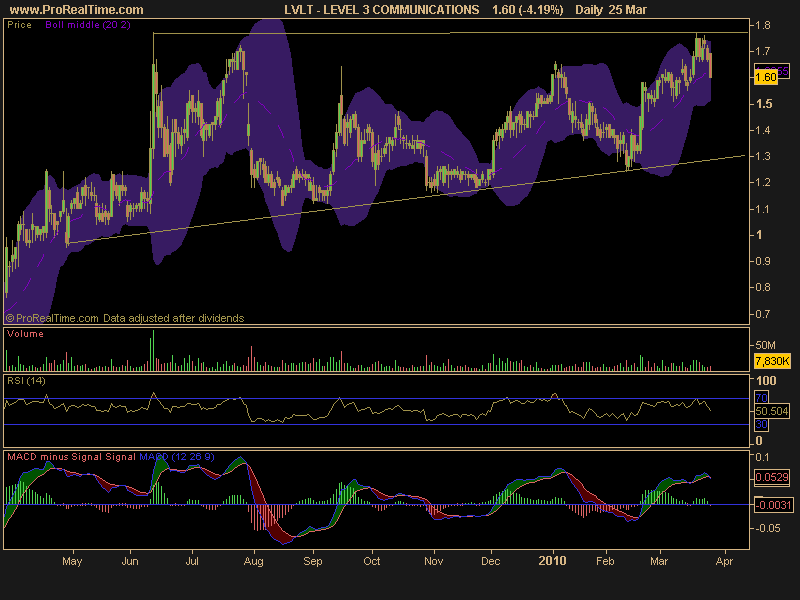Select the RSI (14) indicator label
This screenshot has width=800, height=600.
26,381
